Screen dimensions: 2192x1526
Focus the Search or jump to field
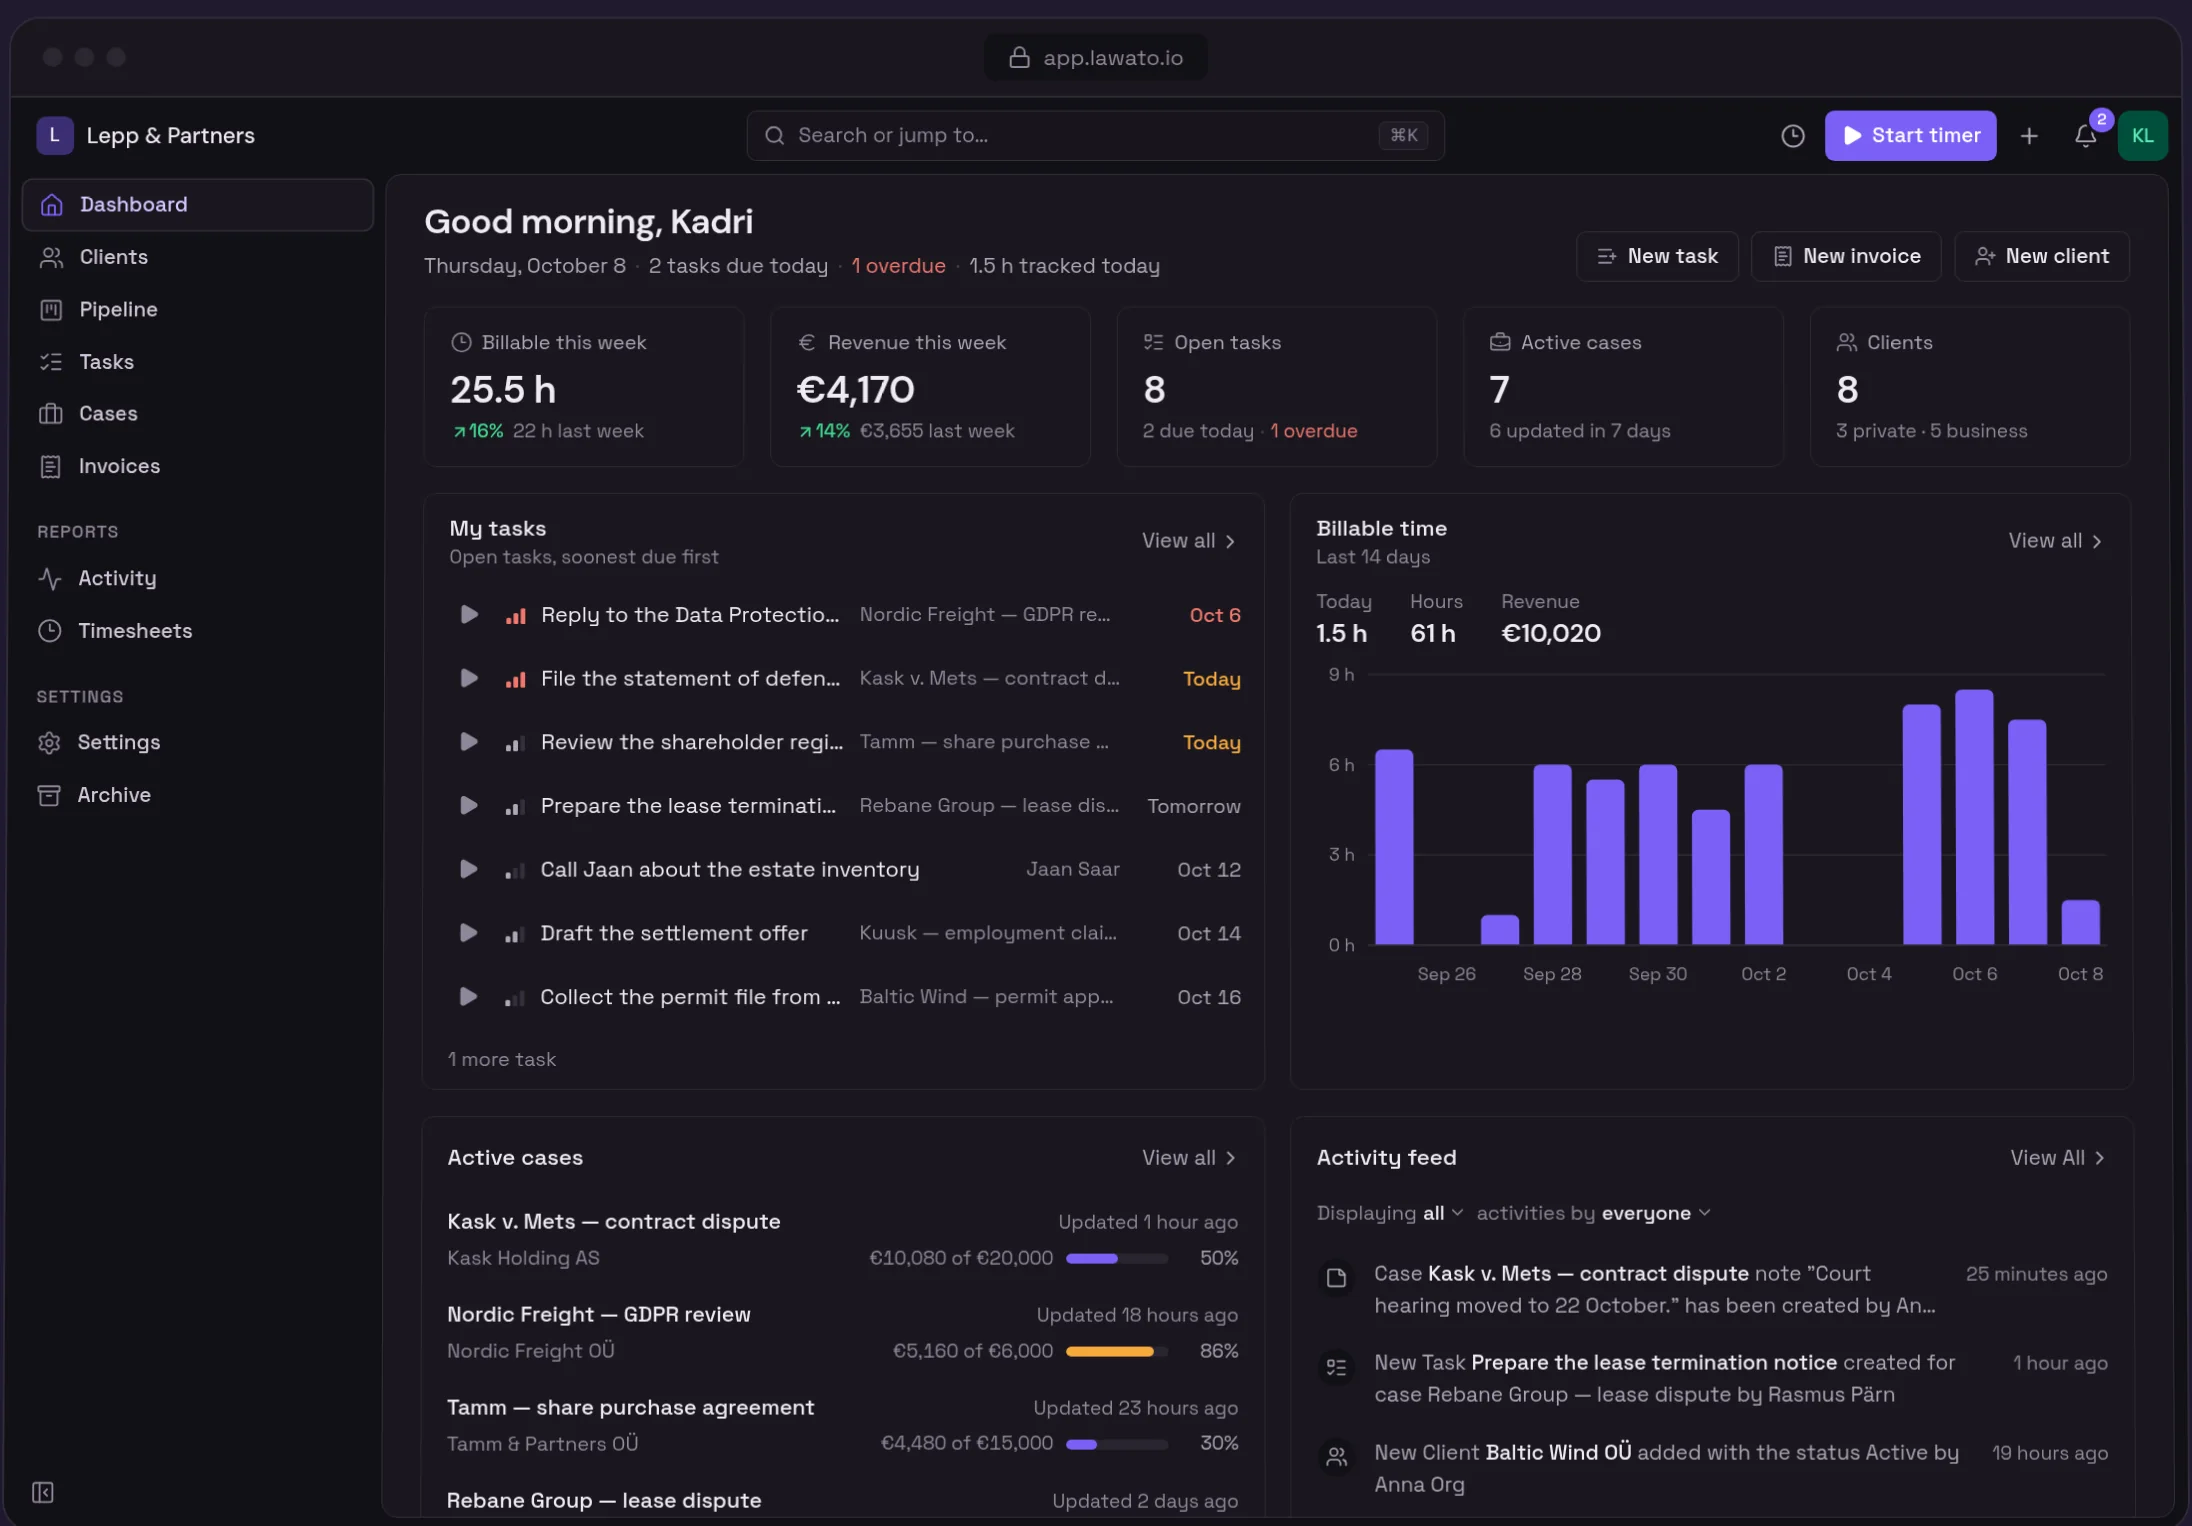click(1095, 136)
